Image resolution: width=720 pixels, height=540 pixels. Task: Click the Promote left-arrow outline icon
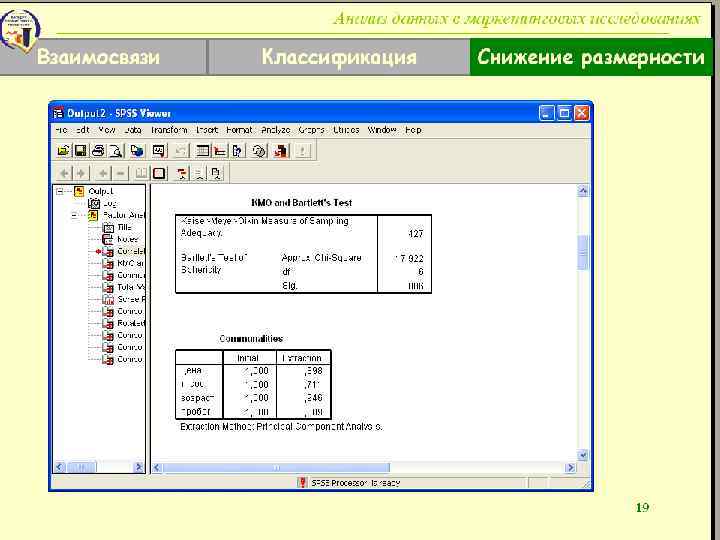[x=64, y=174]
